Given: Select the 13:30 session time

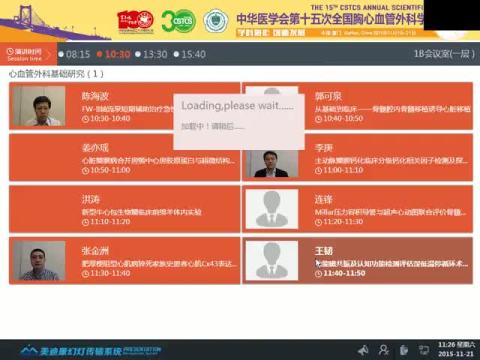Looking at the screenshot, I should click(x=155, y=54).
